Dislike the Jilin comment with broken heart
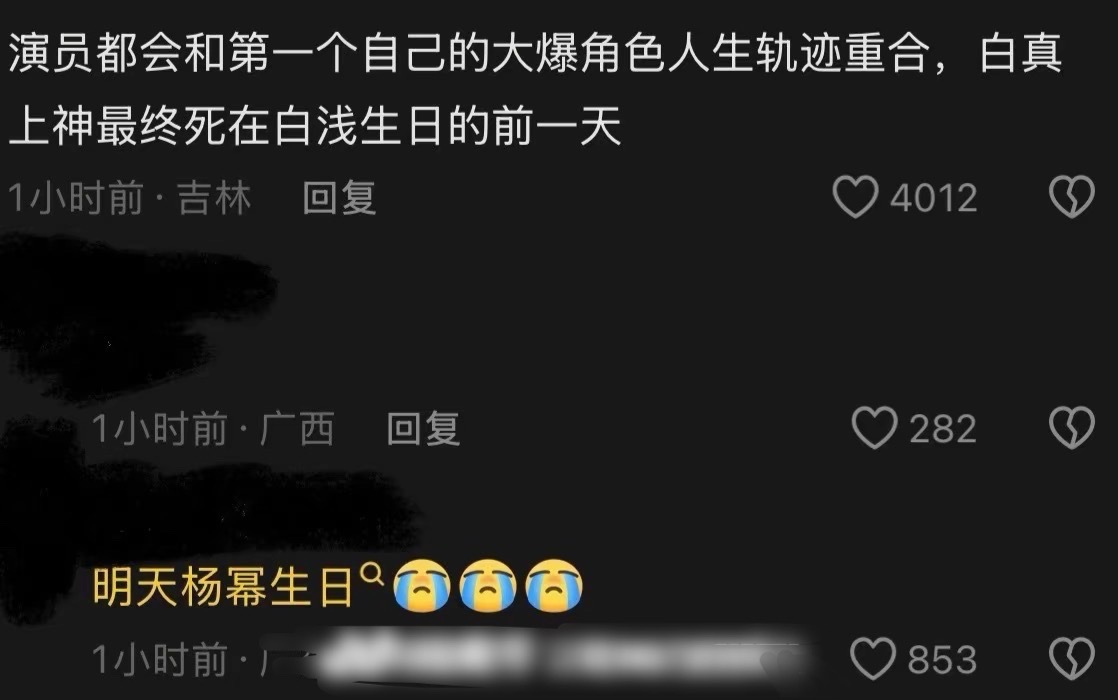The height and width of the screenshot is (700, 1118). coord(1071,197)
